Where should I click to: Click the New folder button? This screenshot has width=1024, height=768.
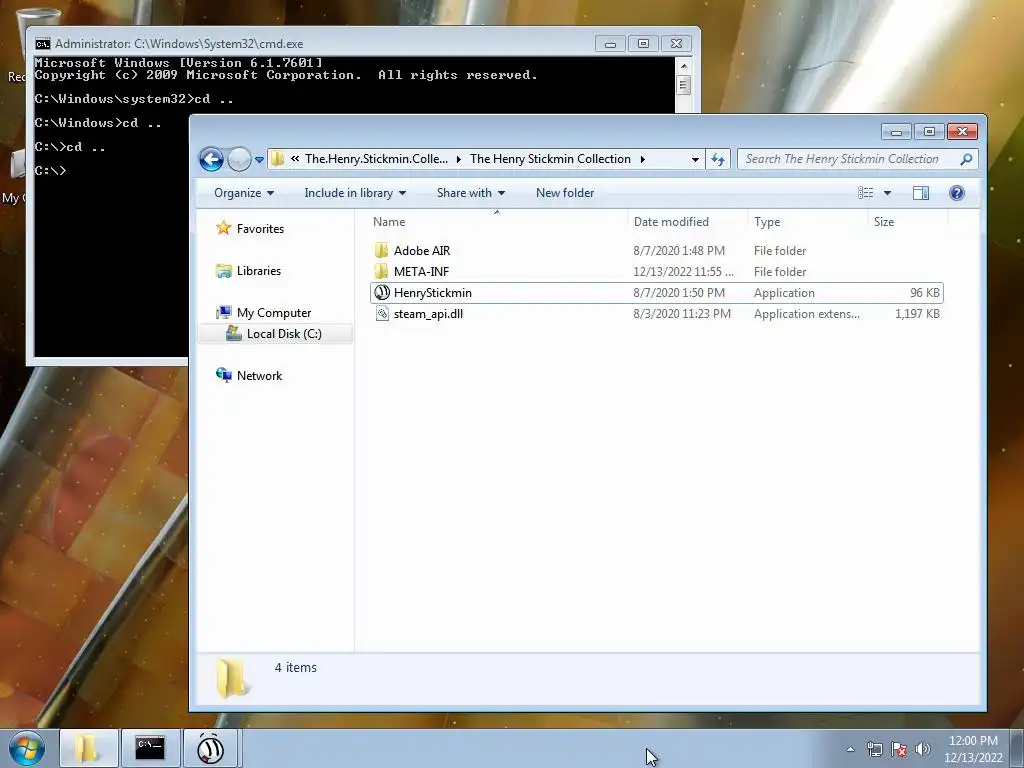[x=565, y=193]
